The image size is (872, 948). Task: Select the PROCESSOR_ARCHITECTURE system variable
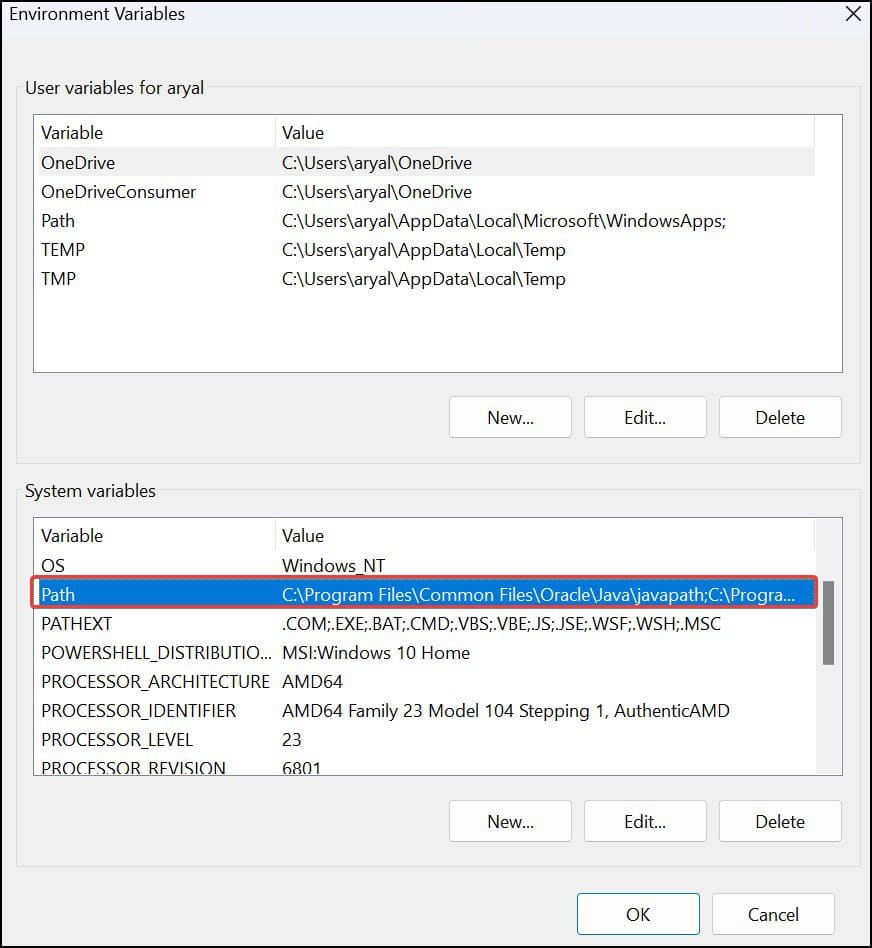(x=150, y=681)
